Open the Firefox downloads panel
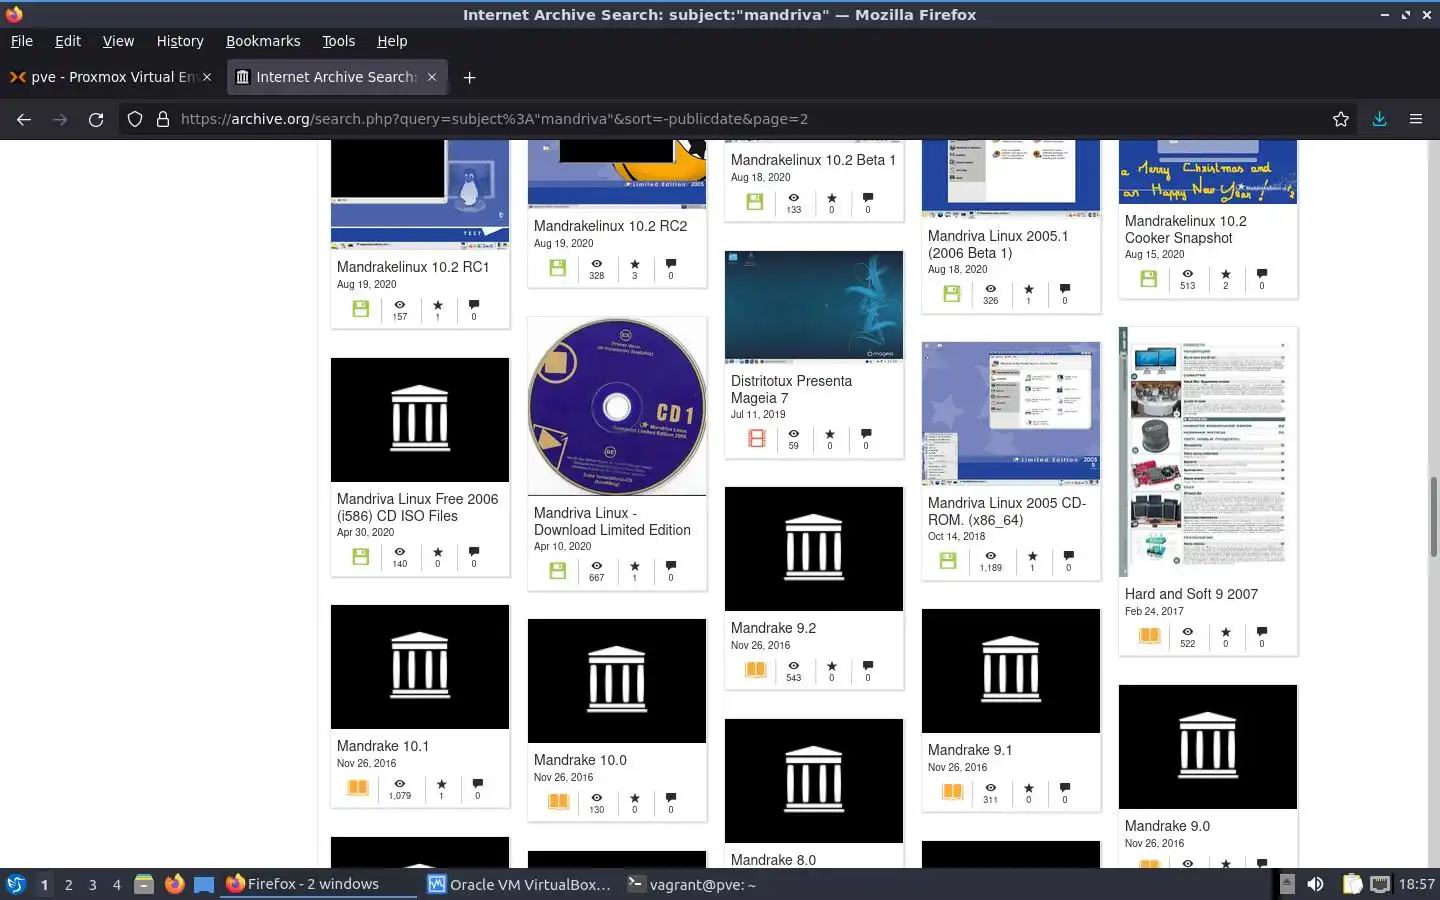Screen dimensions: 1440x900 1379,119
